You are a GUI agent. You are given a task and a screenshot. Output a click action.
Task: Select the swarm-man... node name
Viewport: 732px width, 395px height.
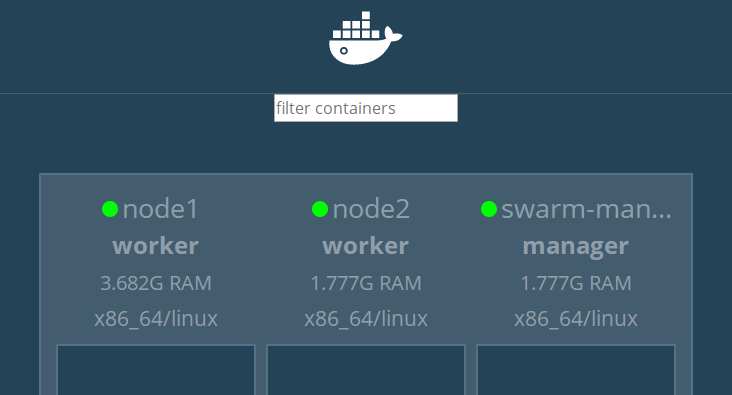click(x=586, y=209)
